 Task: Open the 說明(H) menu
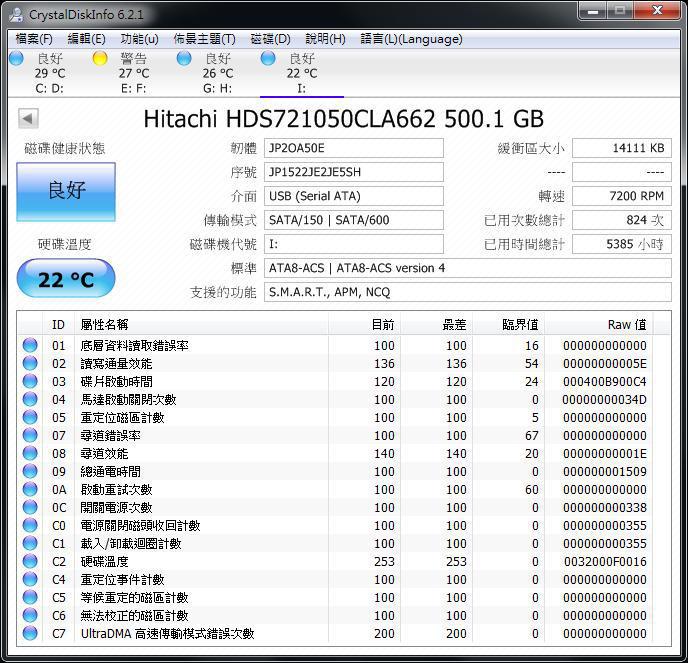(x=325, y=39)
